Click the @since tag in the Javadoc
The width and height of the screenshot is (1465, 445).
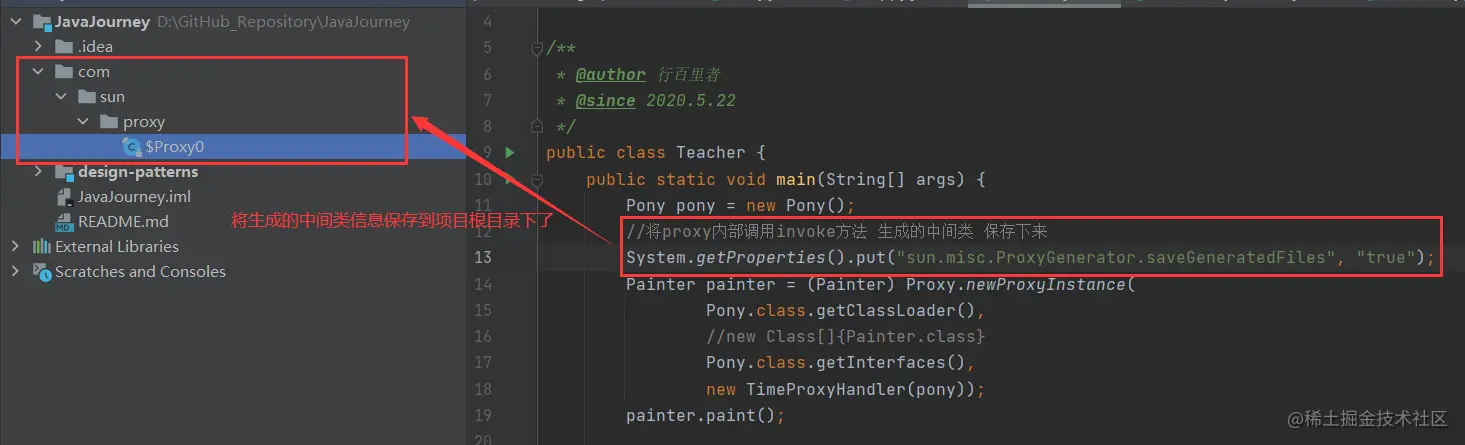click(606, 100)
